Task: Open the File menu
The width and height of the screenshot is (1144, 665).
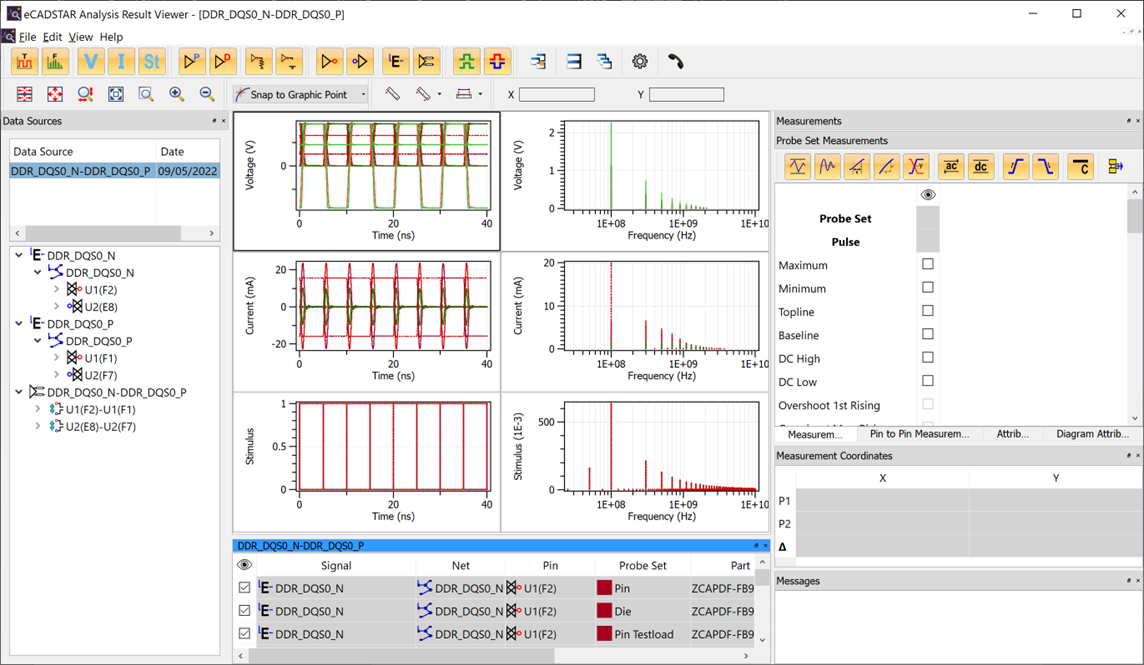Action: coord(28,37)
